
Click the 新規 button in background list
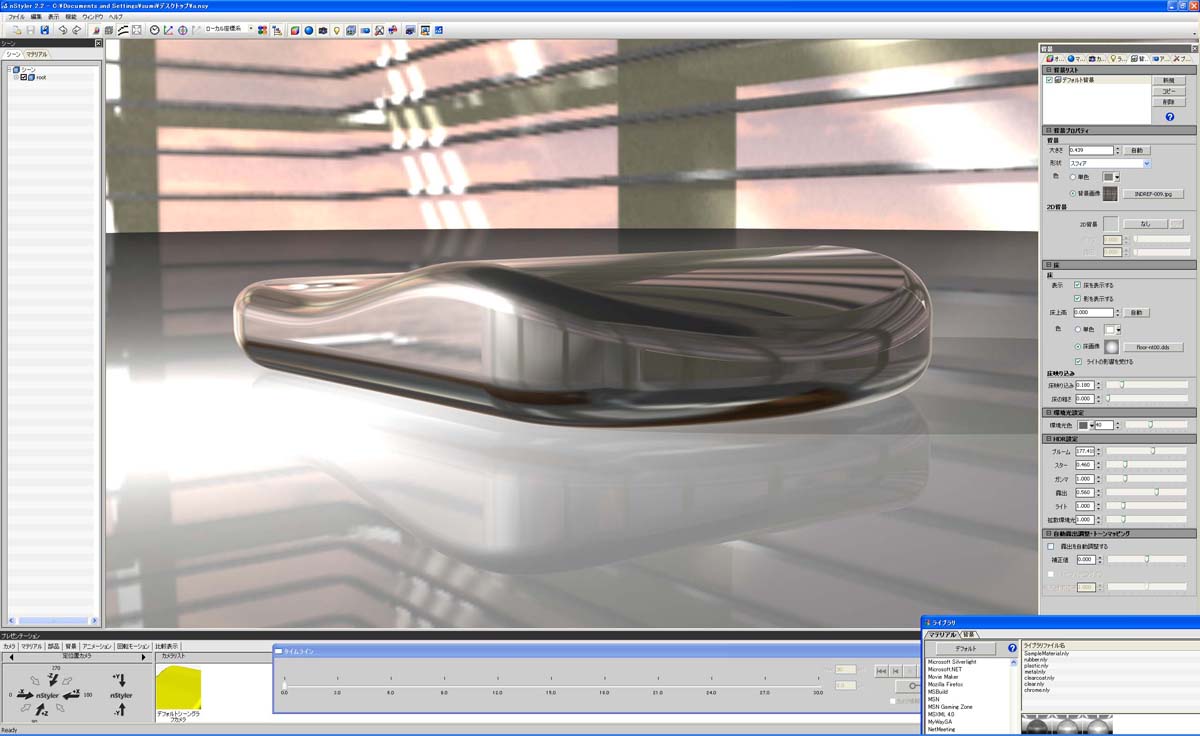[x=1167, y=80]
